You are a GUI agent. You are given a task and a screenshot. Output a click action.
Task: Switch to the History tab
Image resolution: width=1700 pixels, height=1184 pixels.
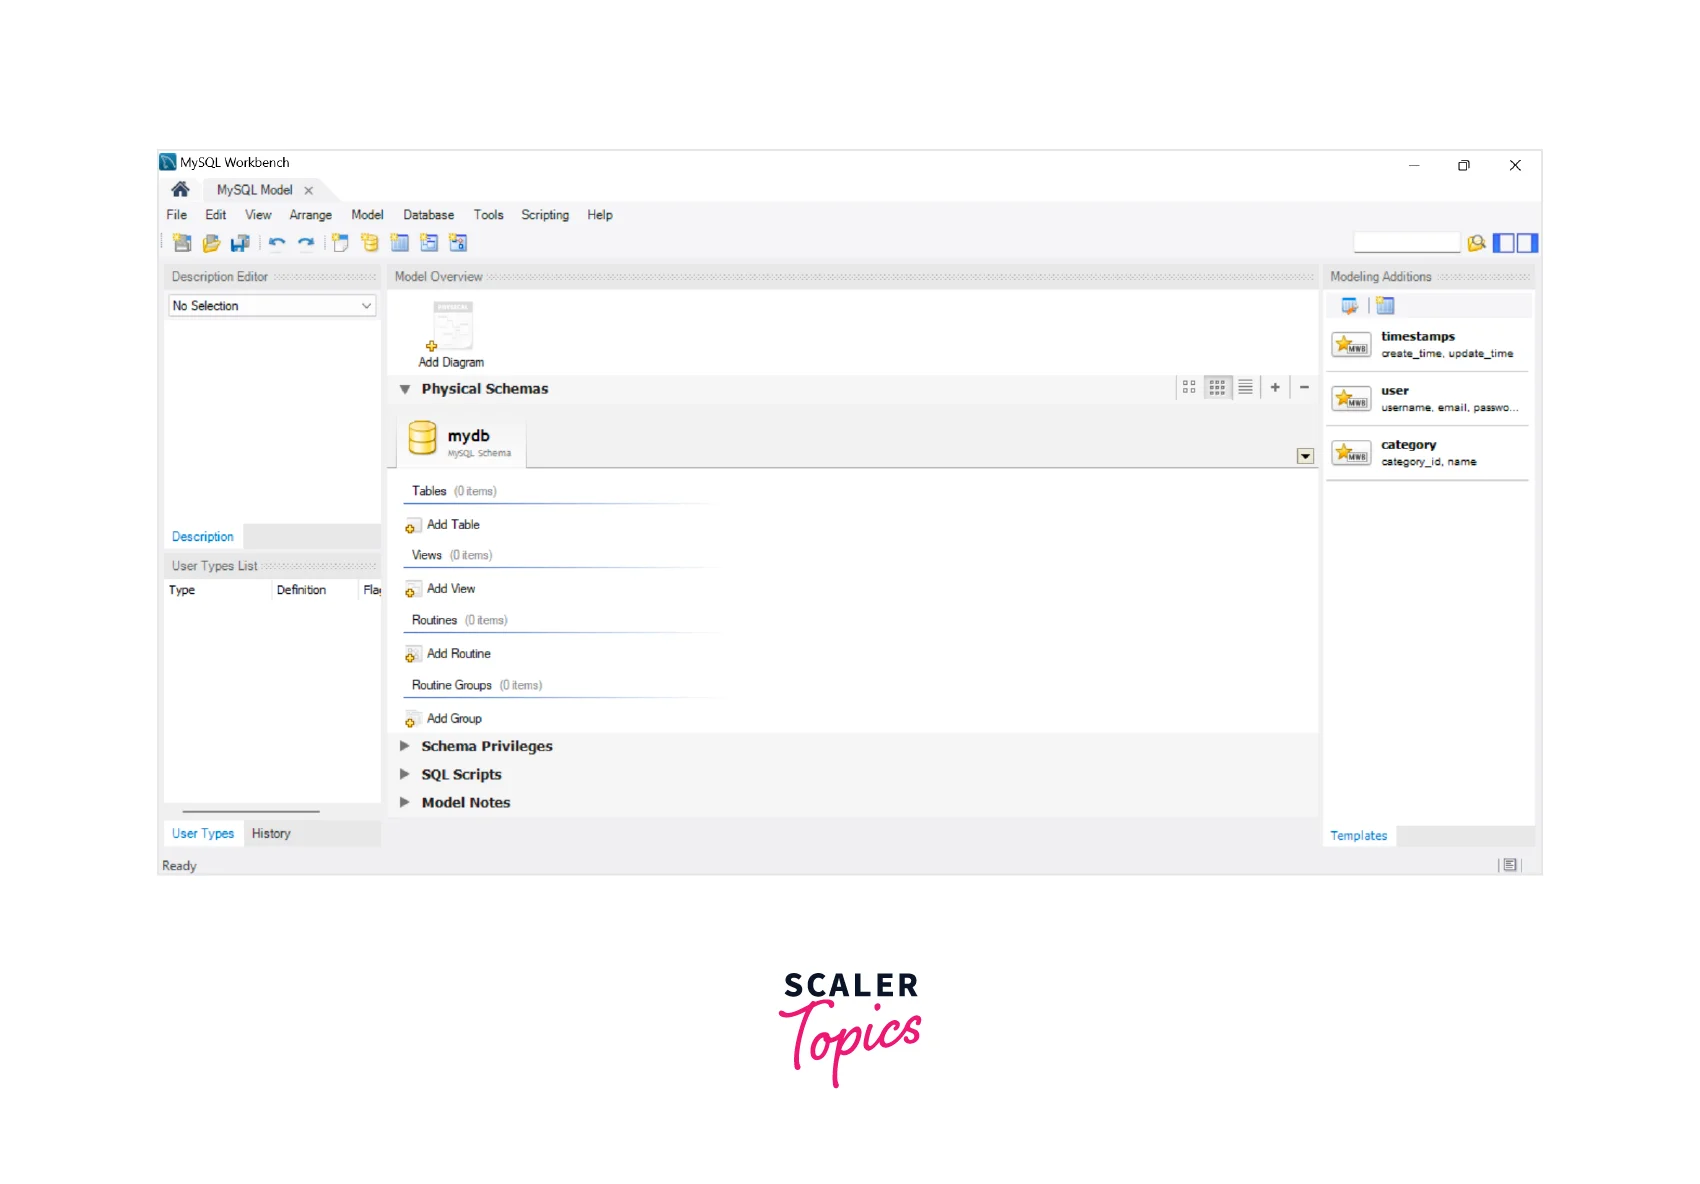point(271,834)
